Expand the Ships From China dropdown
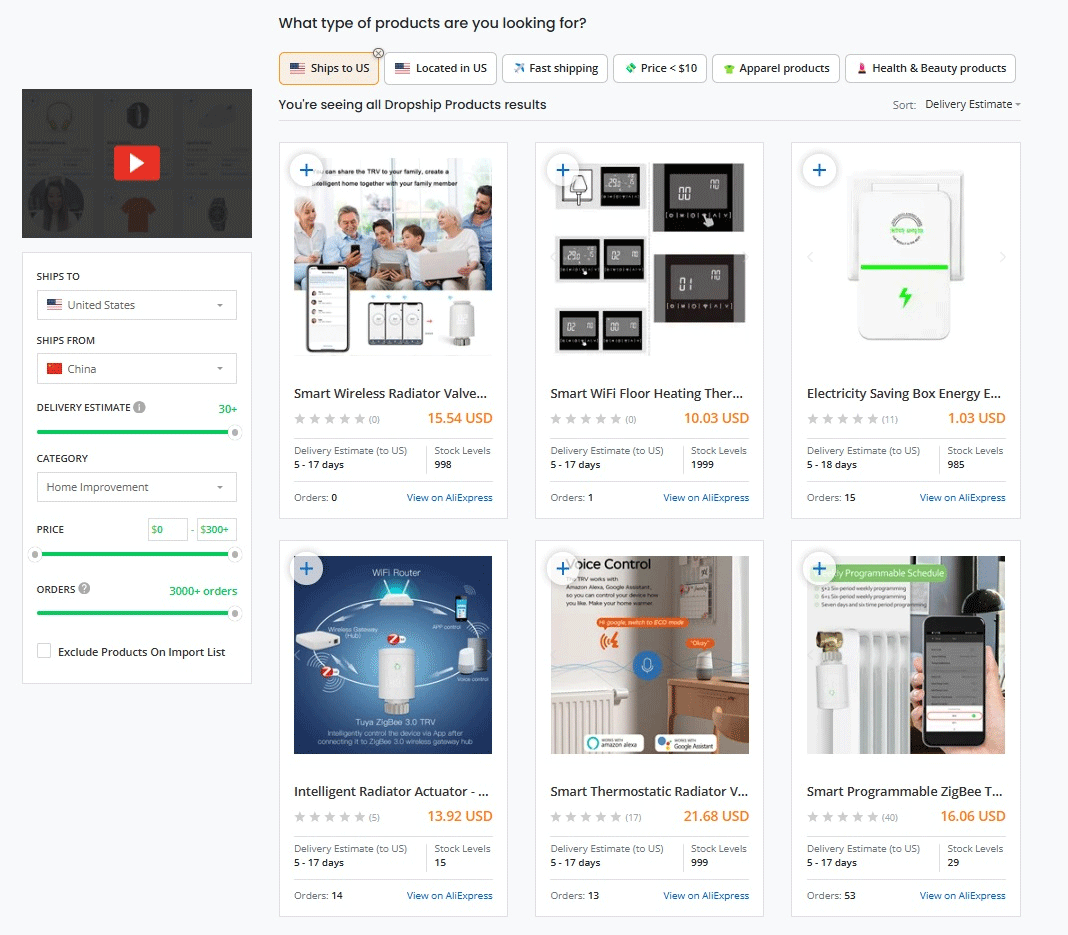 [136, 369]
